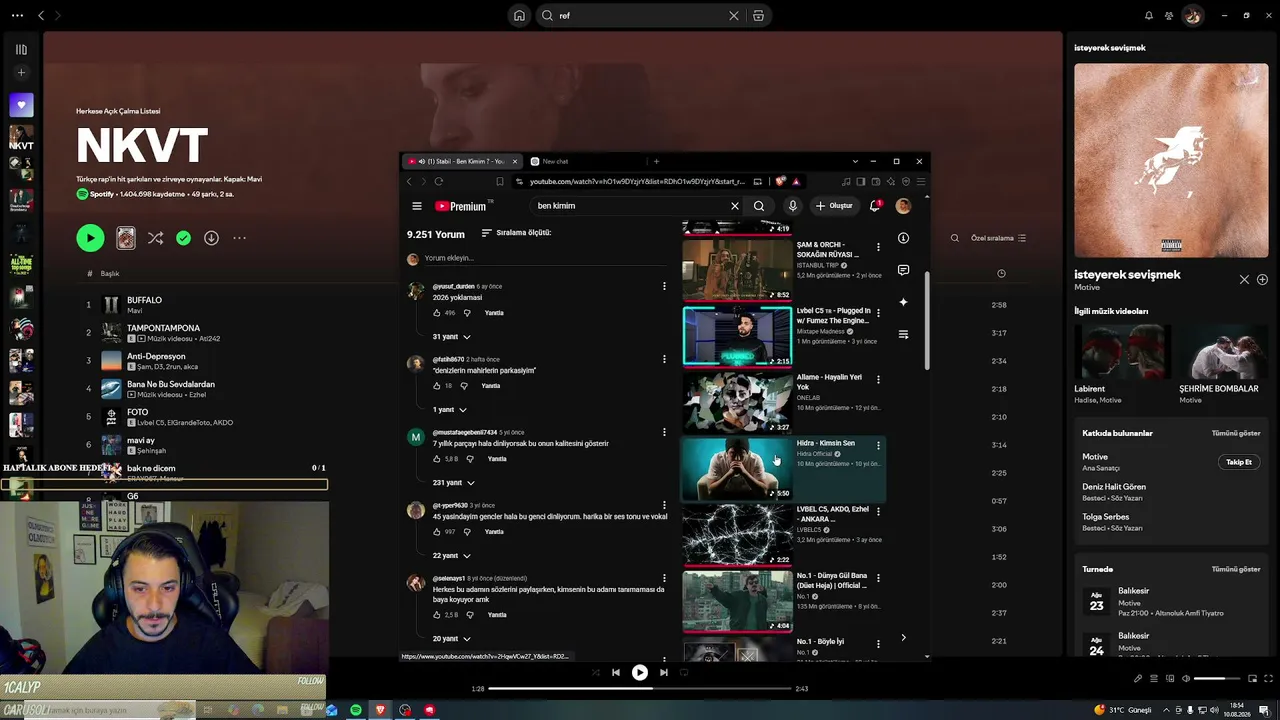This screenshot has height=720, width=1280.
Task: Toggle shuffle for the NKVT playlist
Action: (155, 238)
